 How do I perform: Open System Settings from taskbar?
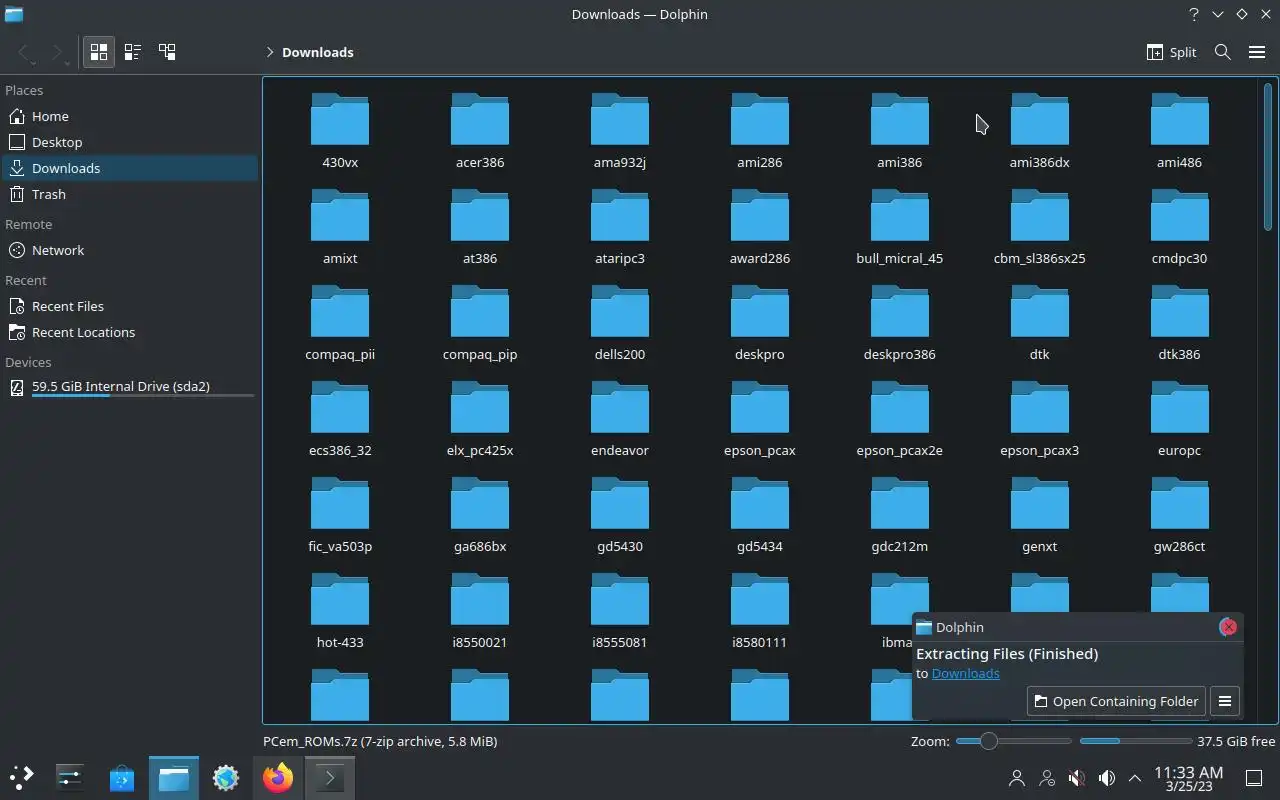(x=70, y=777)
